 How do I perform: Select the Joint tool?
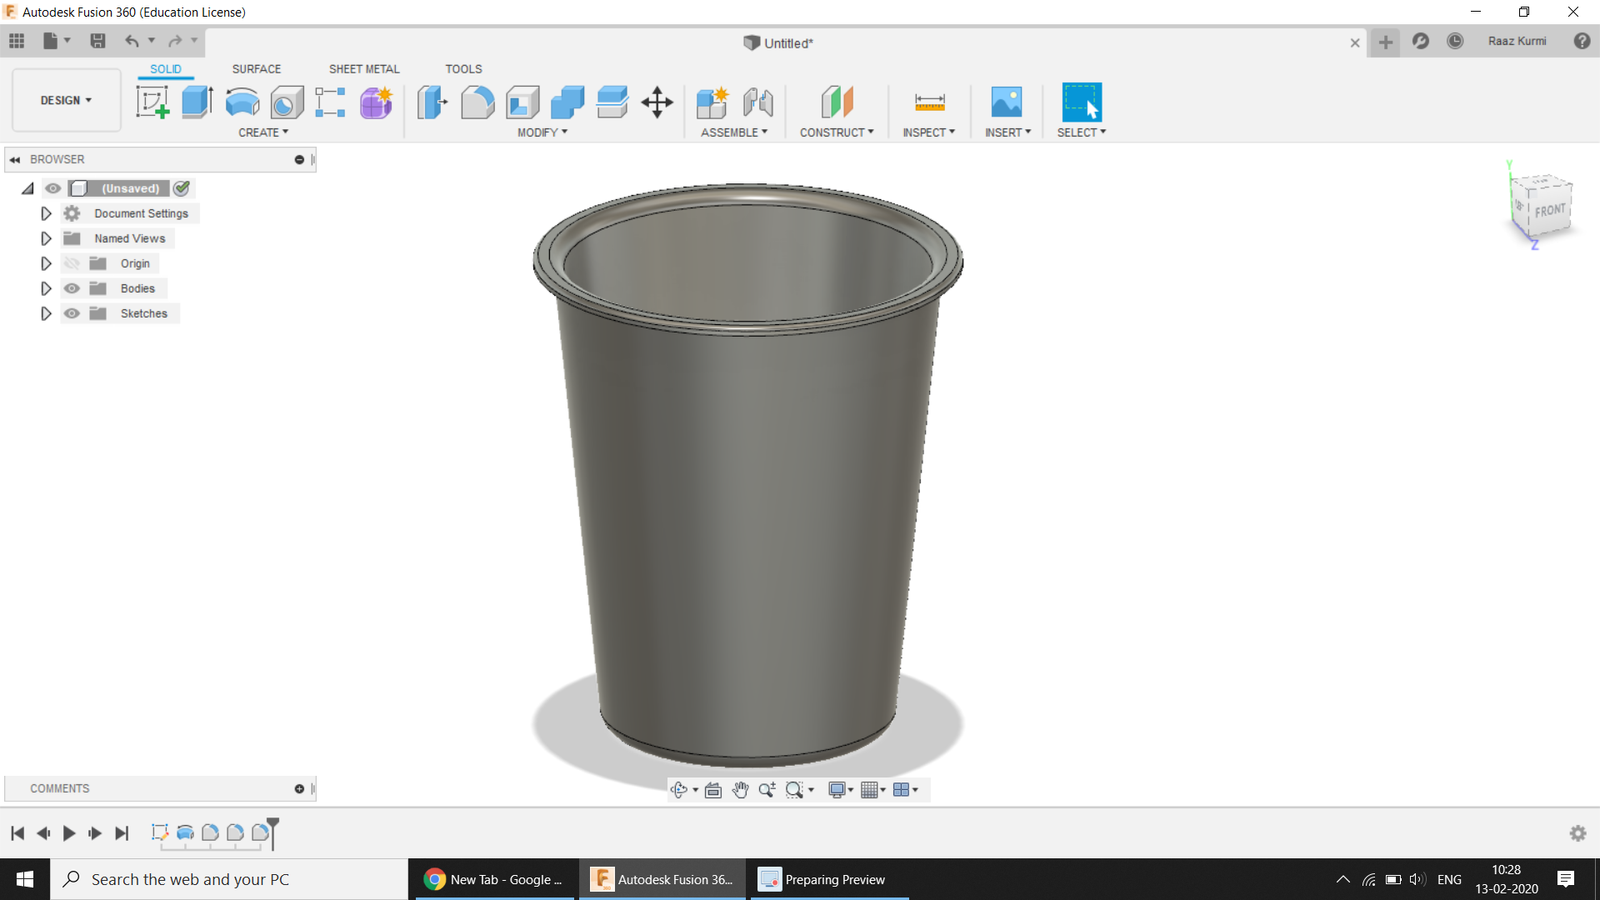pos(758,102)
